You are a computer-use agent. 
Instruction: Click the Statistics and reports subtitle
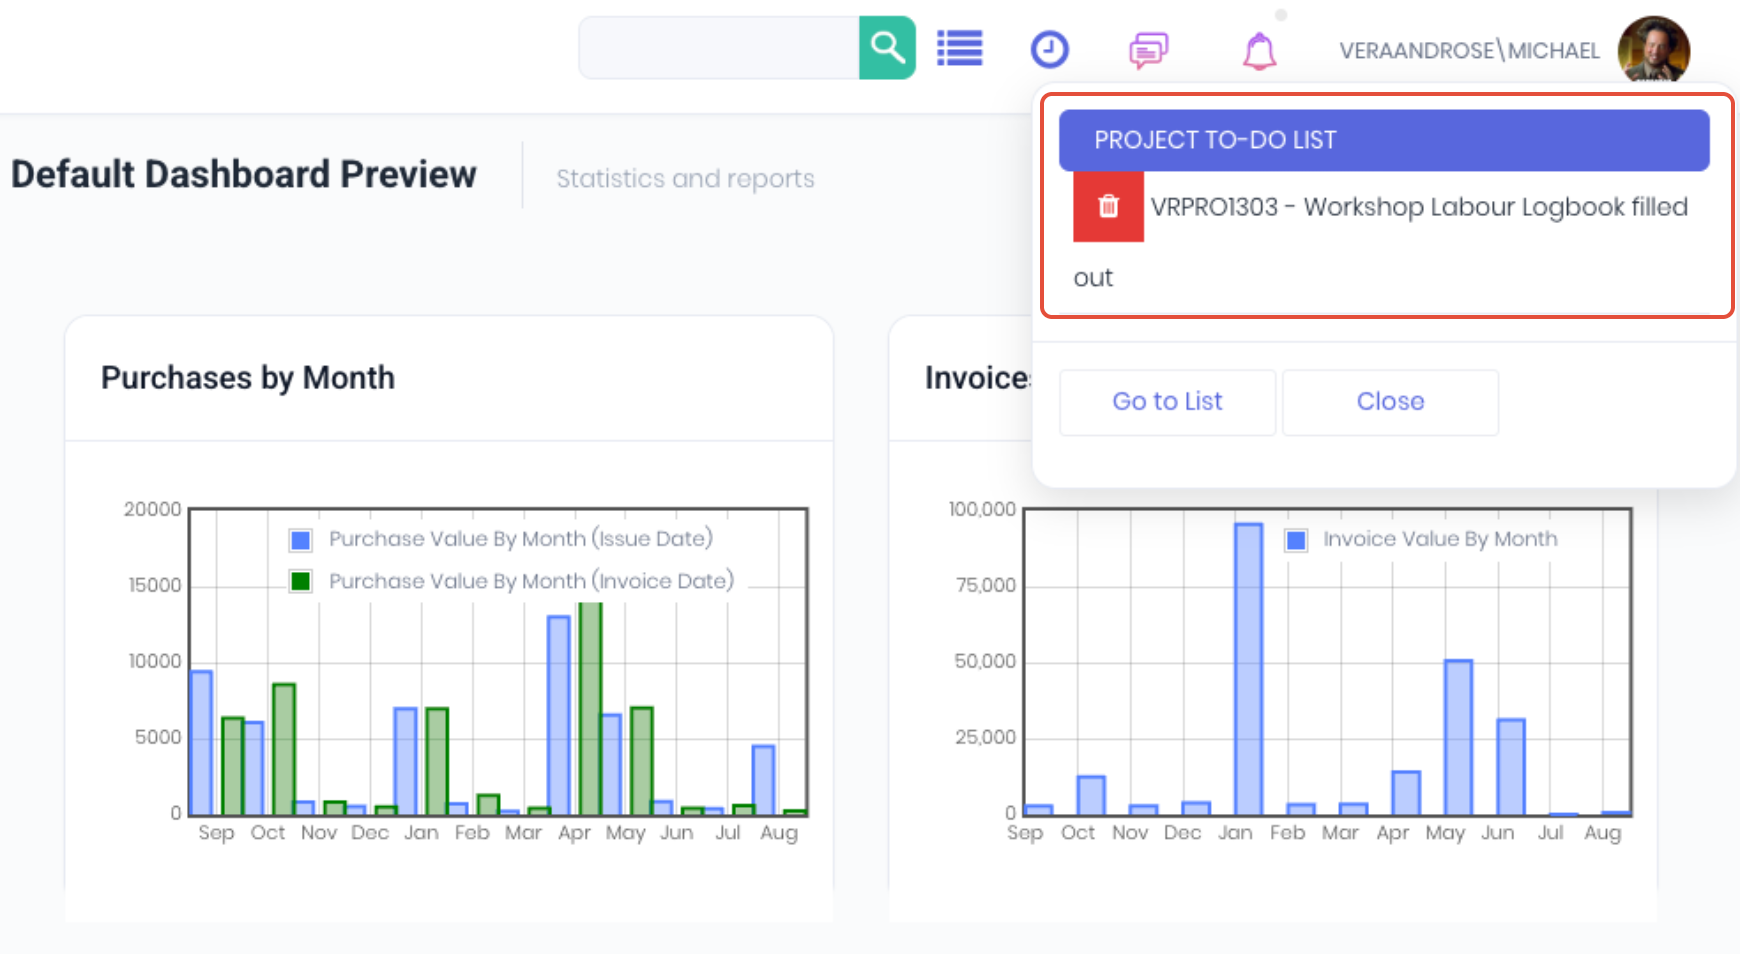(685, 179)
